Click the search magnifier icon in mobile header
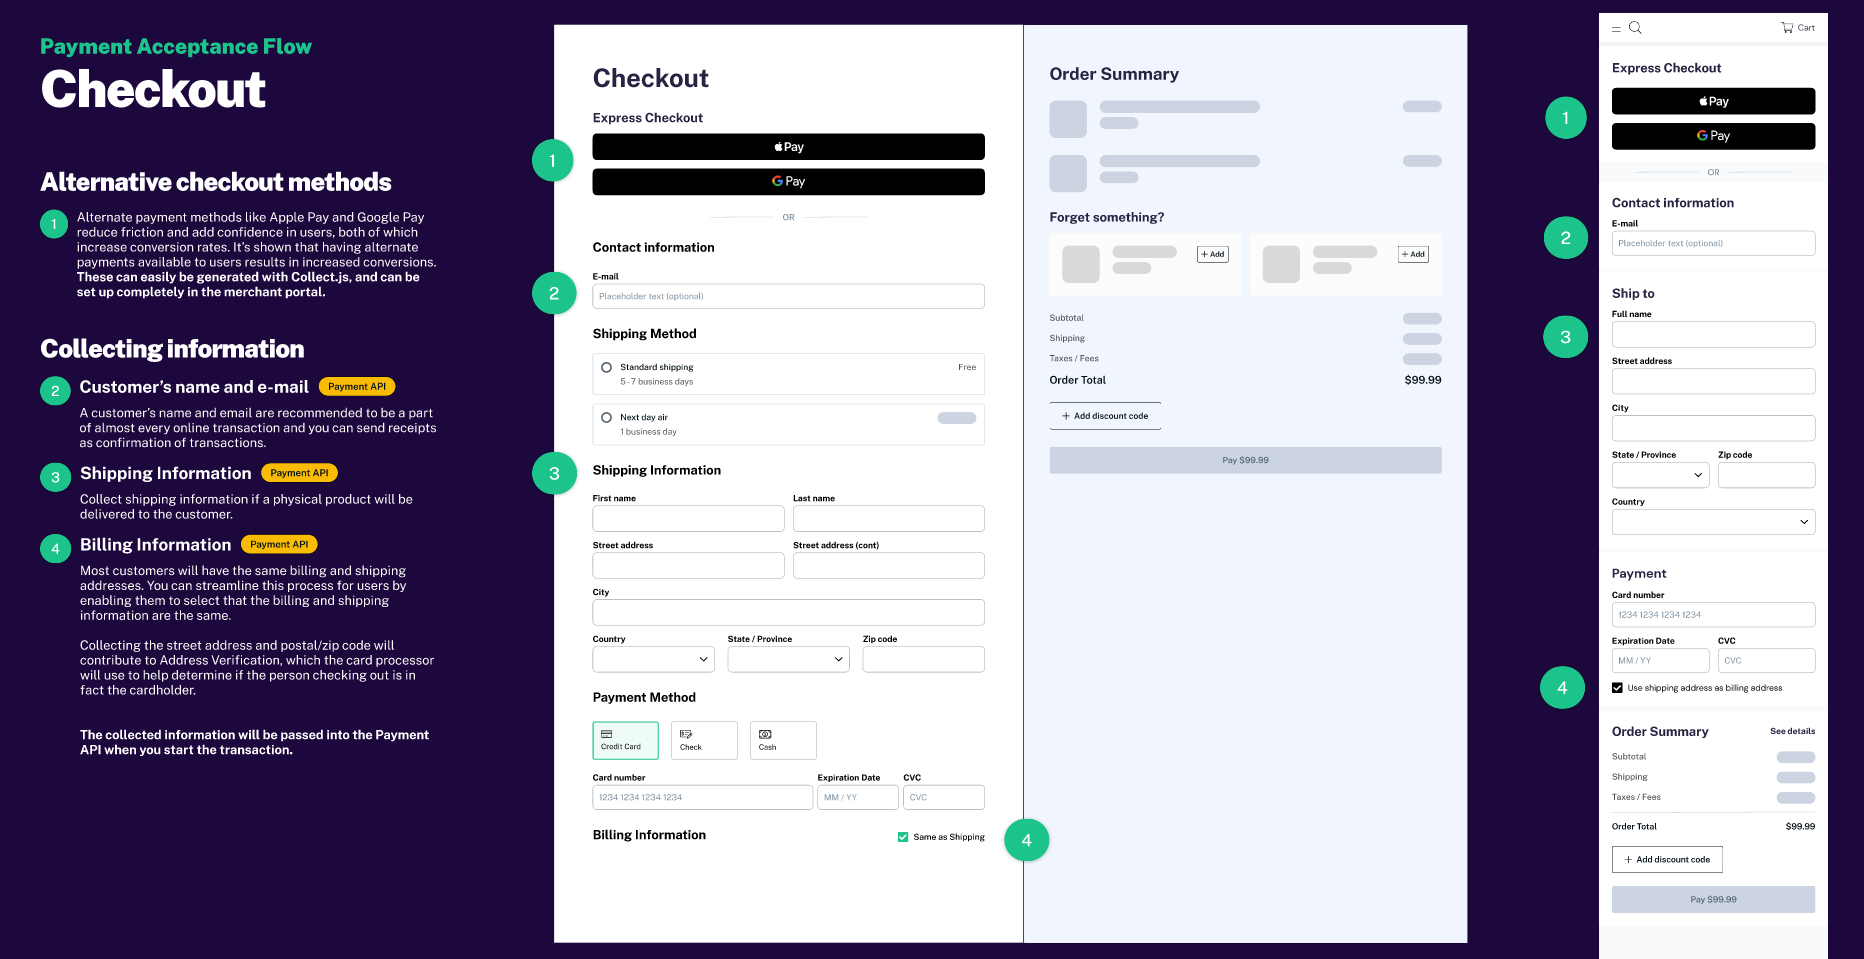 [1635, 28]
